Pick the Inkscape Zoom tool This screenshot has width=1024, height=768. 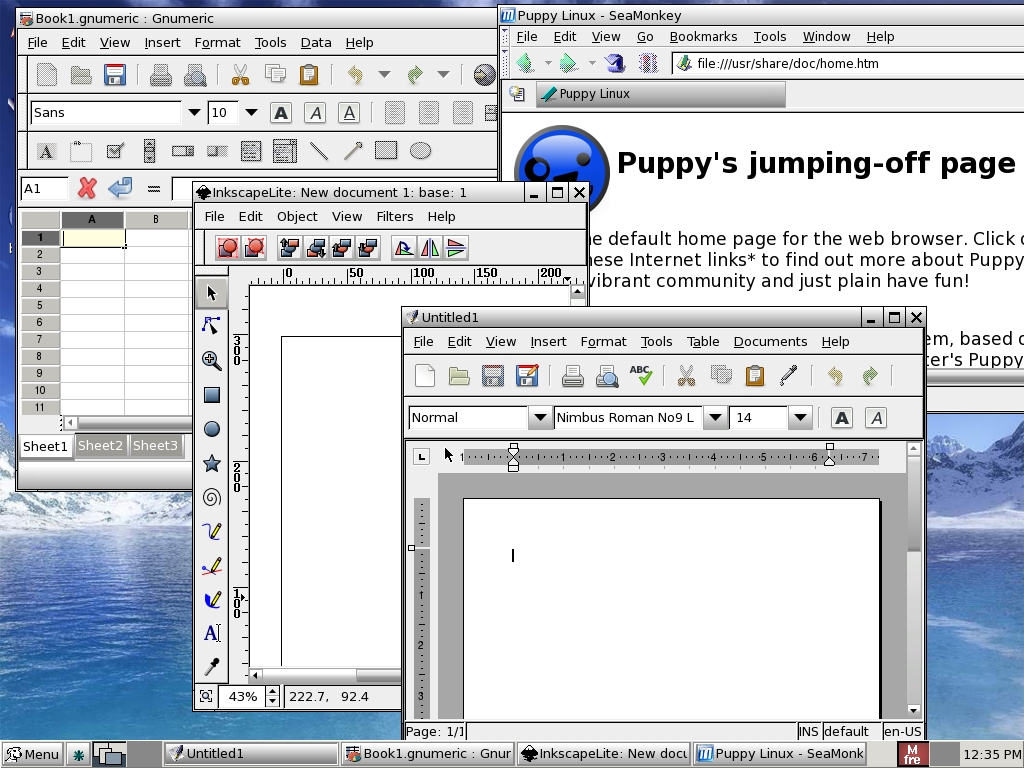point(211,361)
